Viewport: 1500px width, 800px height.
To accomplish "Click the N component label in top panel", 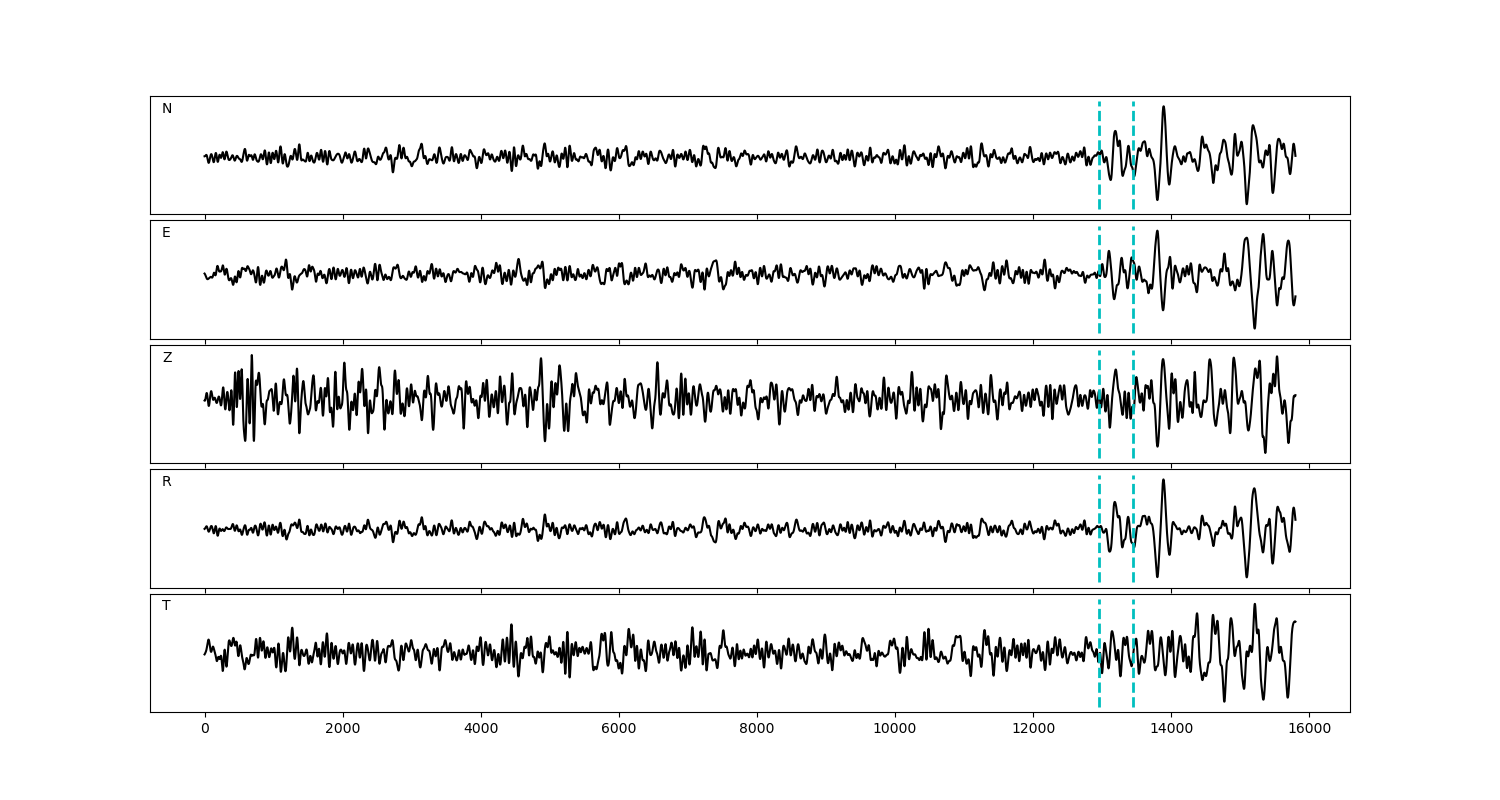I will (167, 109).
